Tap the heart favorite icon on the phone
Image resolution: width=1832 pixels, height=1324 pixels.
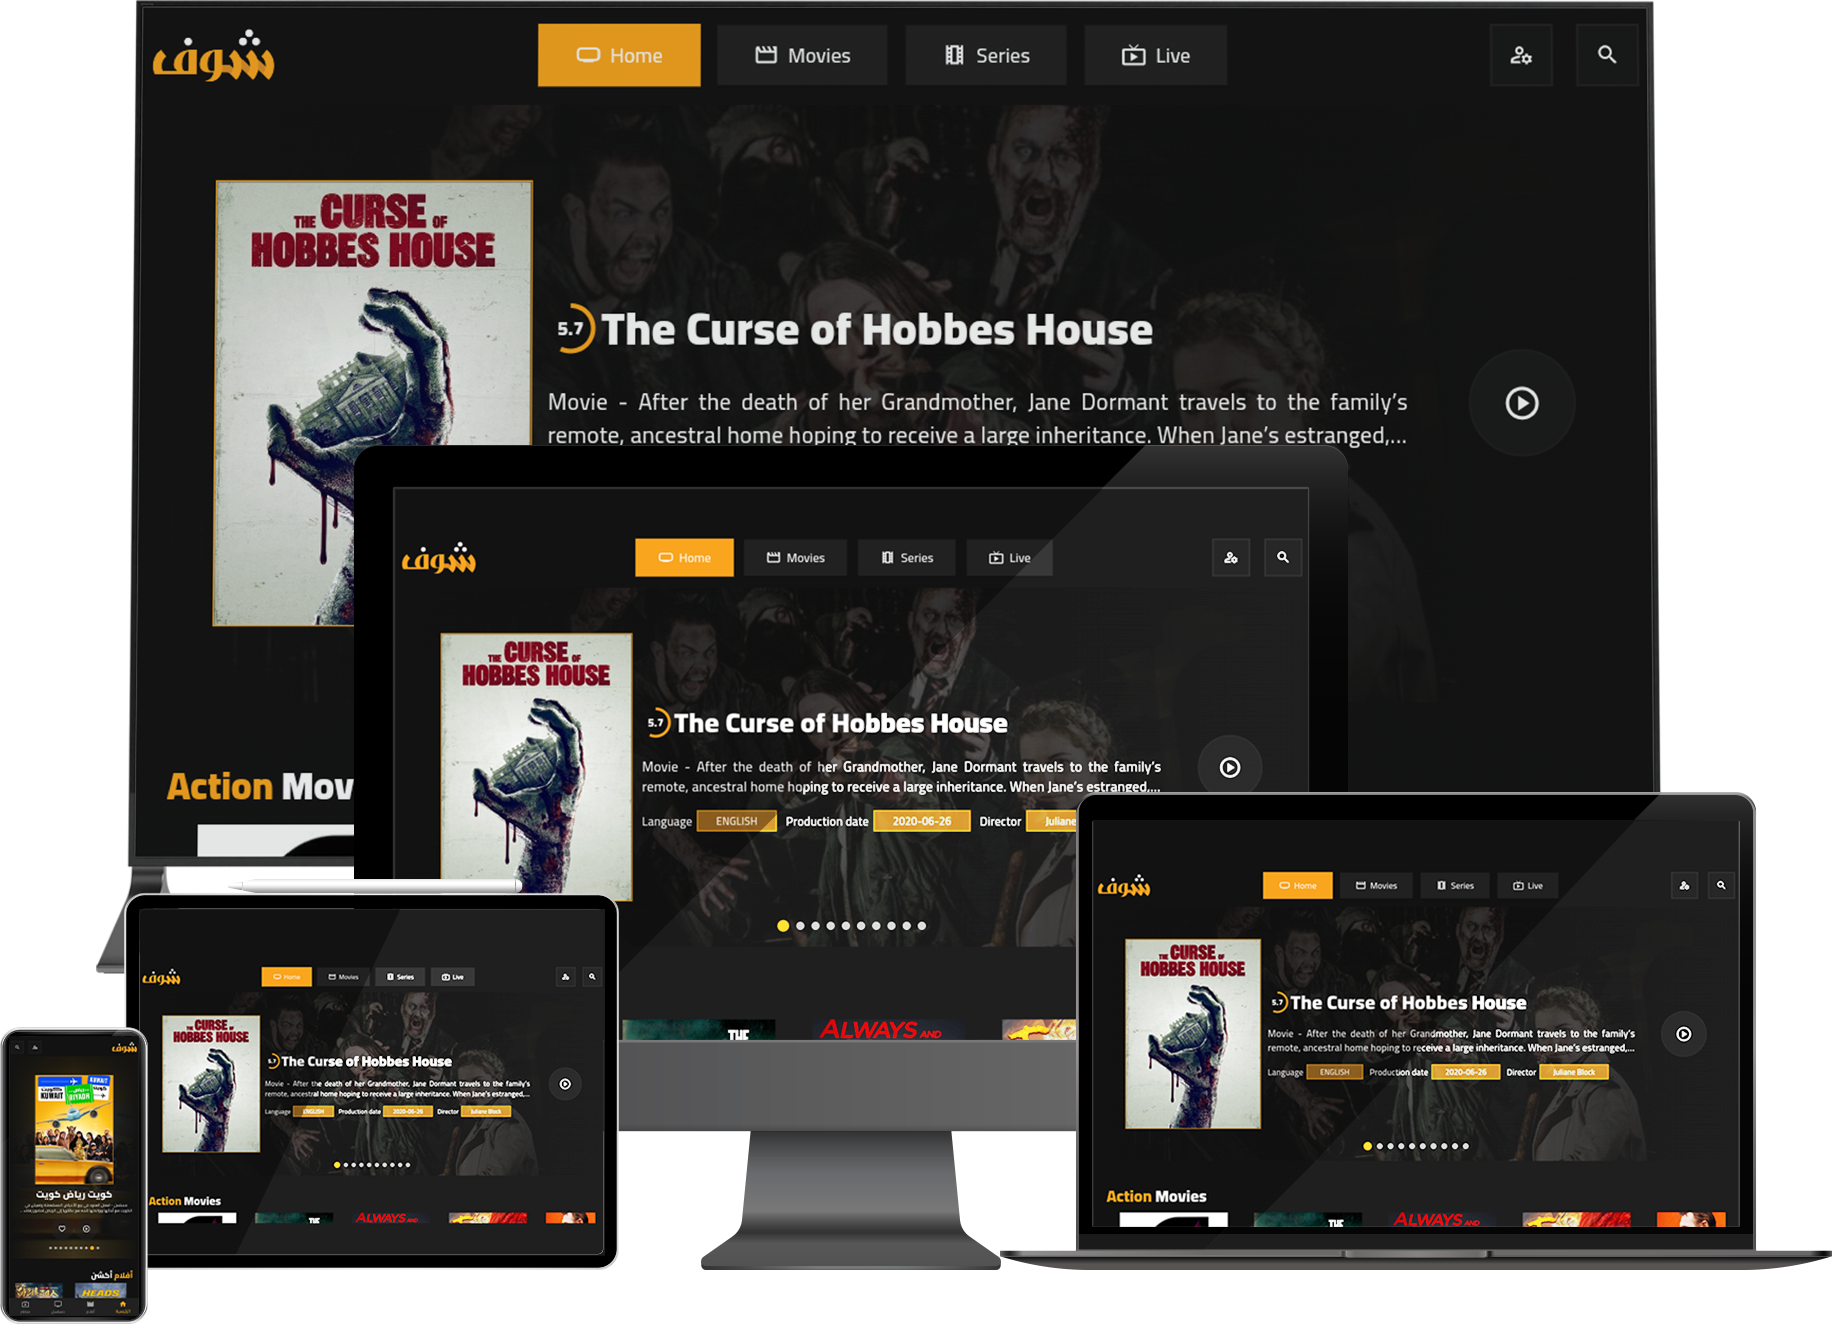[x=62, y=1228]
